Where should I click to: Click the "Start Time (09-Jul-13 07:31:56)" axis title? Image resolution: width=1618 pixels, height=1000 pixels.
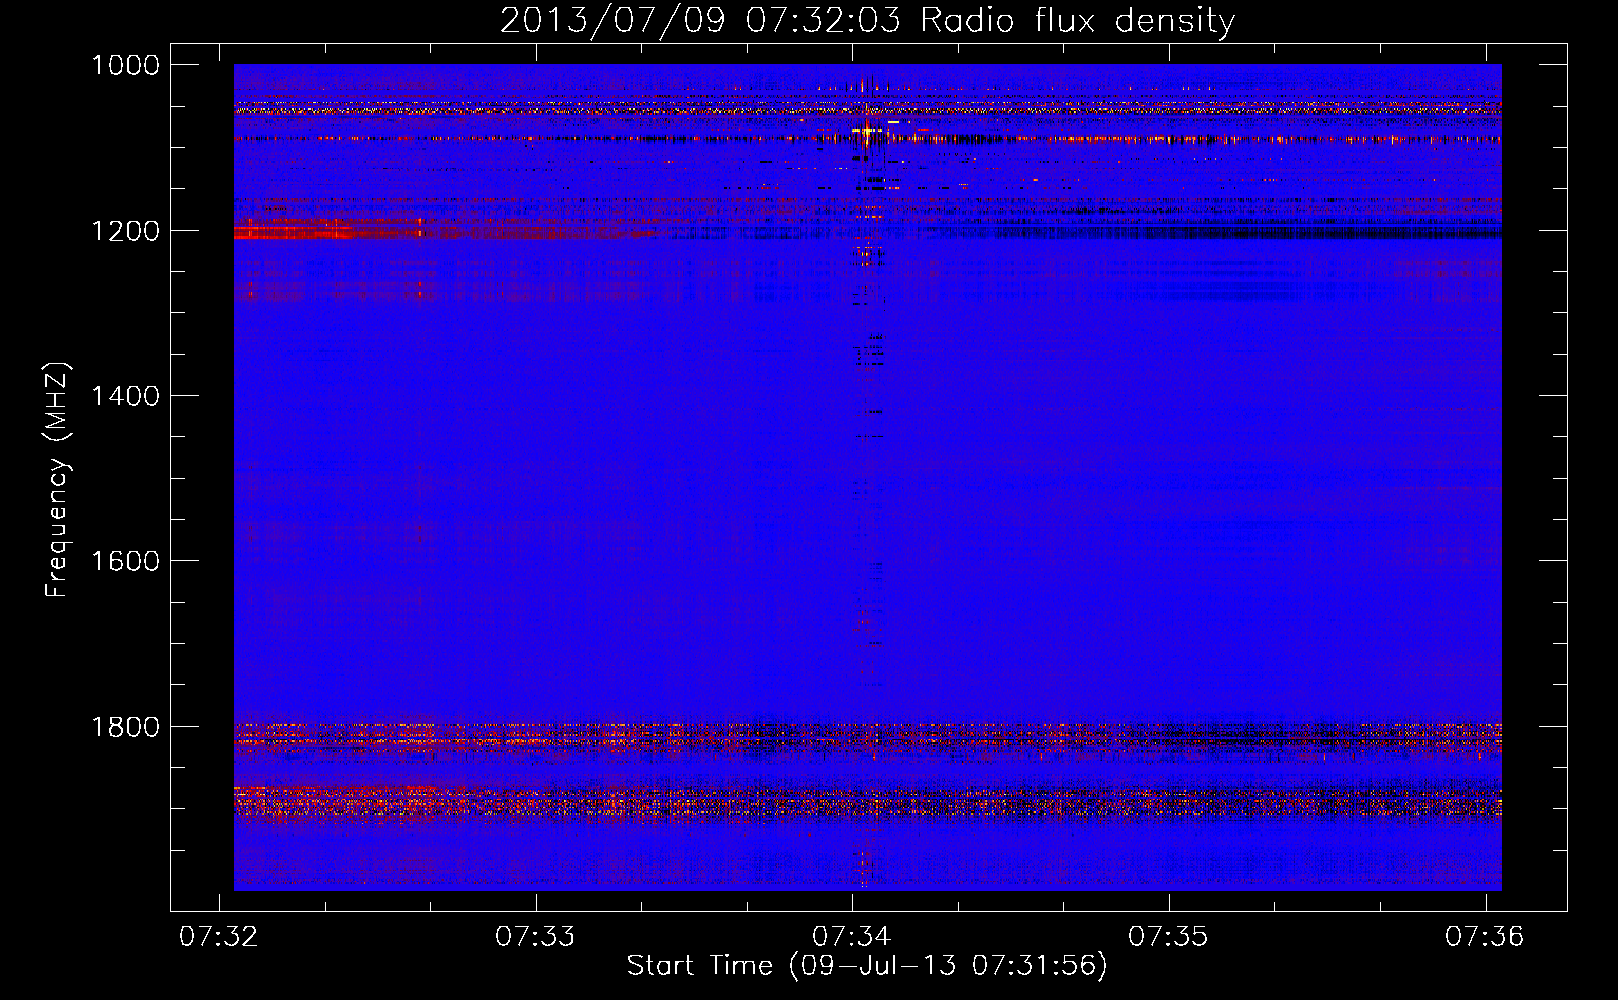point(867,966)
